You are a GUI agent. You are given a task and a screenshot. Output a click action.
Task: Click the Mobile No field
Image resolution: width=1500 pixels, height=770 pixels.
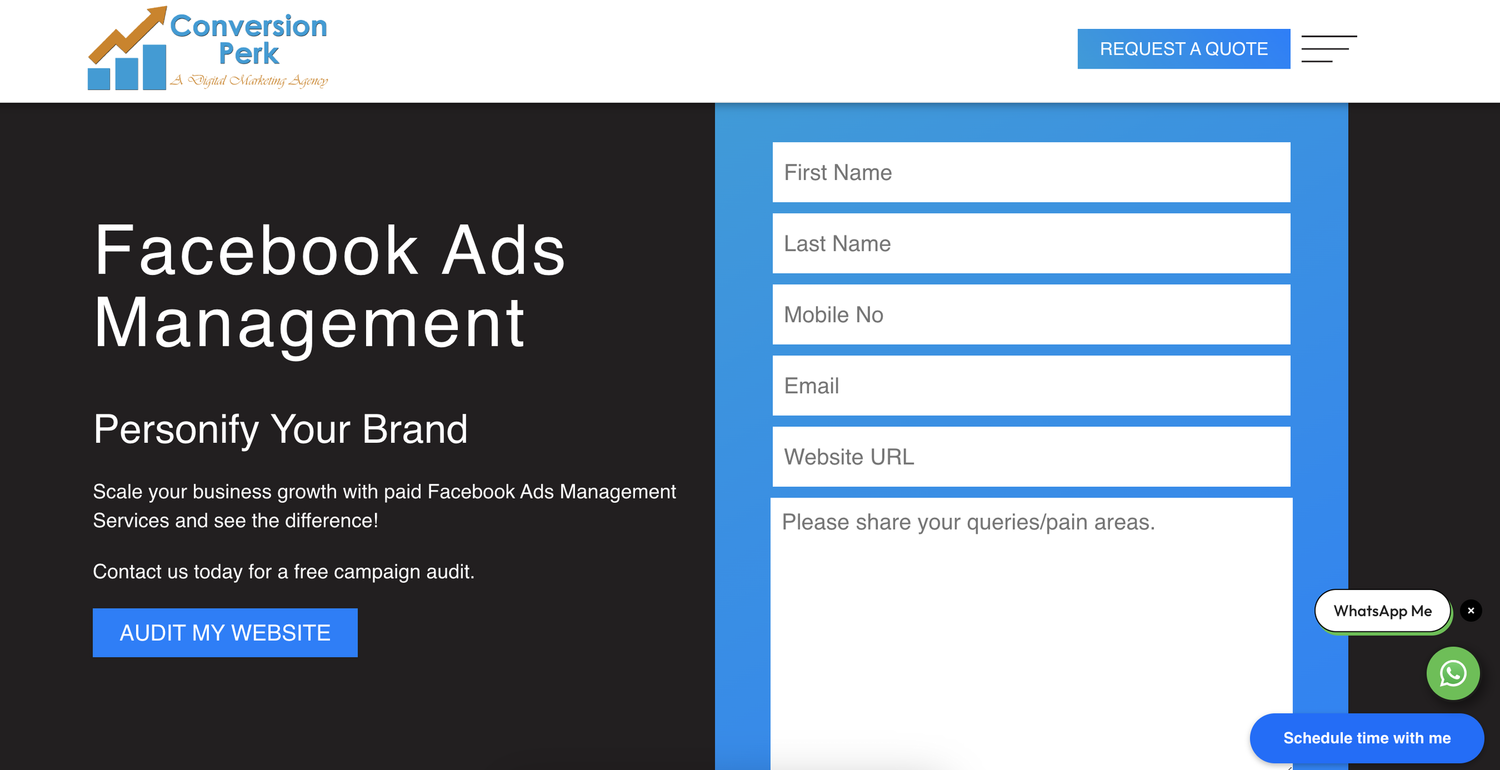point(1031,314)
